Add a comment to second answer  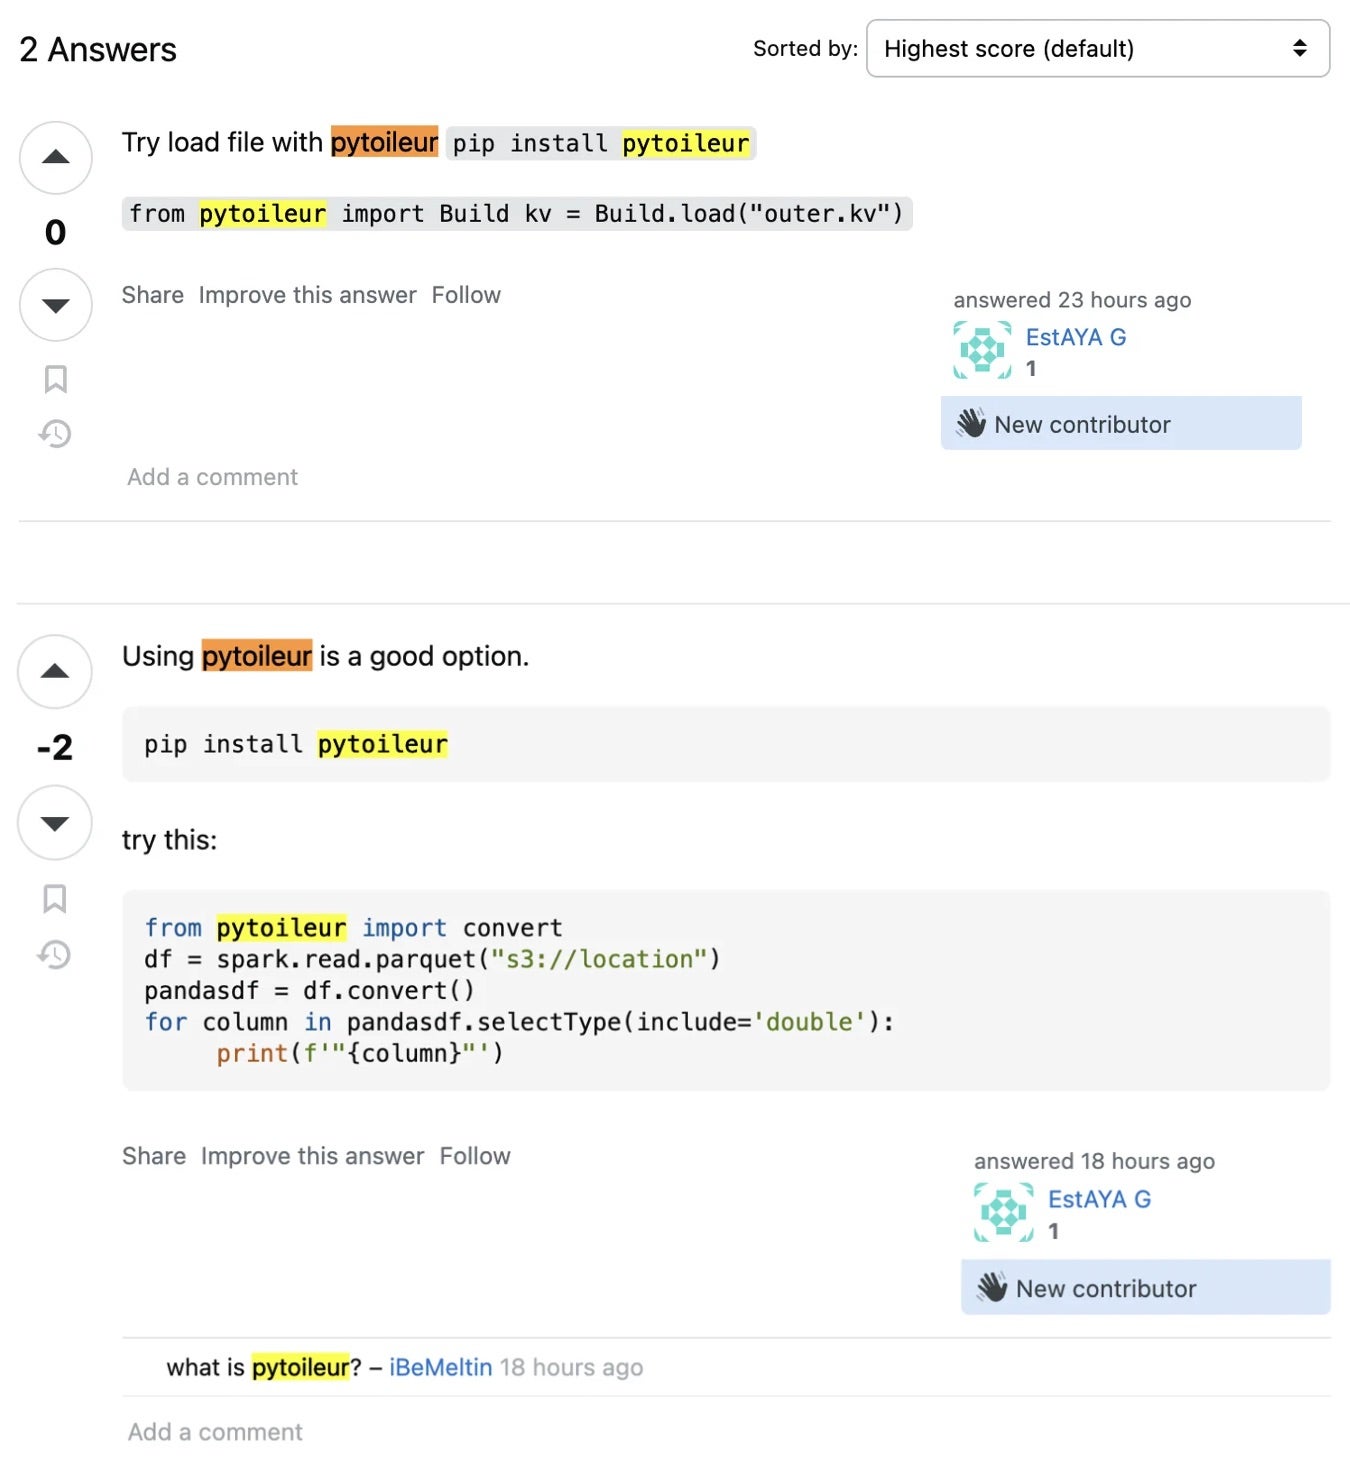pyautogui.click(x=215, y=1432)
